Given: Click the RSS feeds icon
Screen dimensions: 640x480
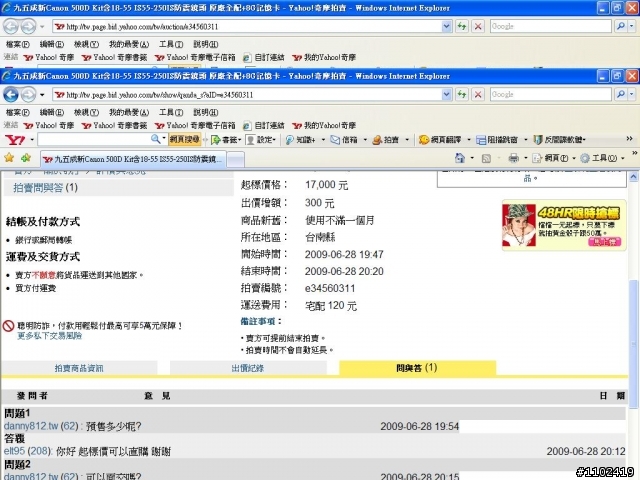Looking at the screenshot, I should coord(486,158).
